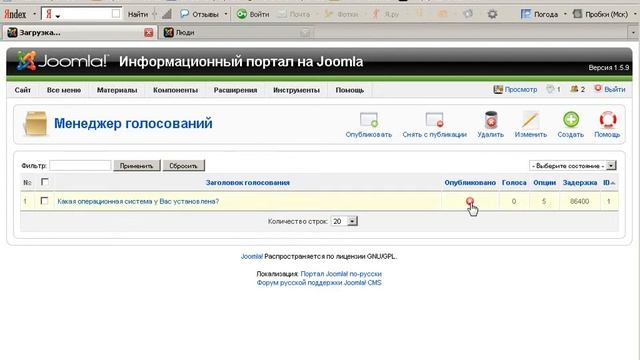Open the browser toolbar settings gear
This screenshot has width=640, height=360.
point(492,14)
